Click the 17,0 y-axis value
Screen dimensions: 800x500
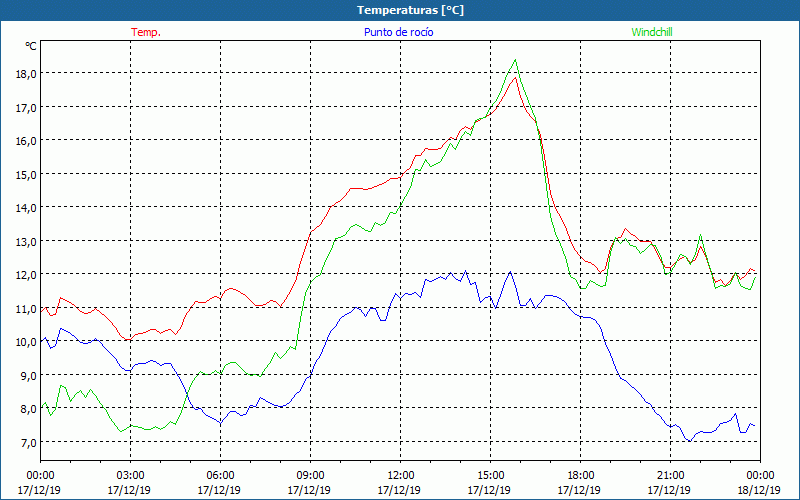26,107
